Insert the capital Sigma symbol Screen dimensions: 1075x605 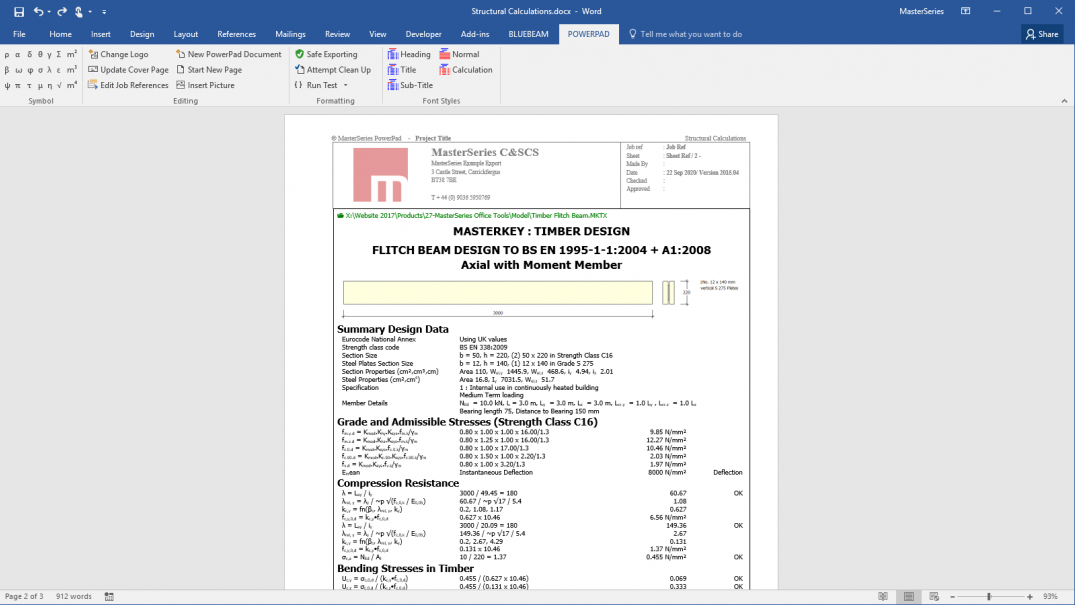pos(58,54)
